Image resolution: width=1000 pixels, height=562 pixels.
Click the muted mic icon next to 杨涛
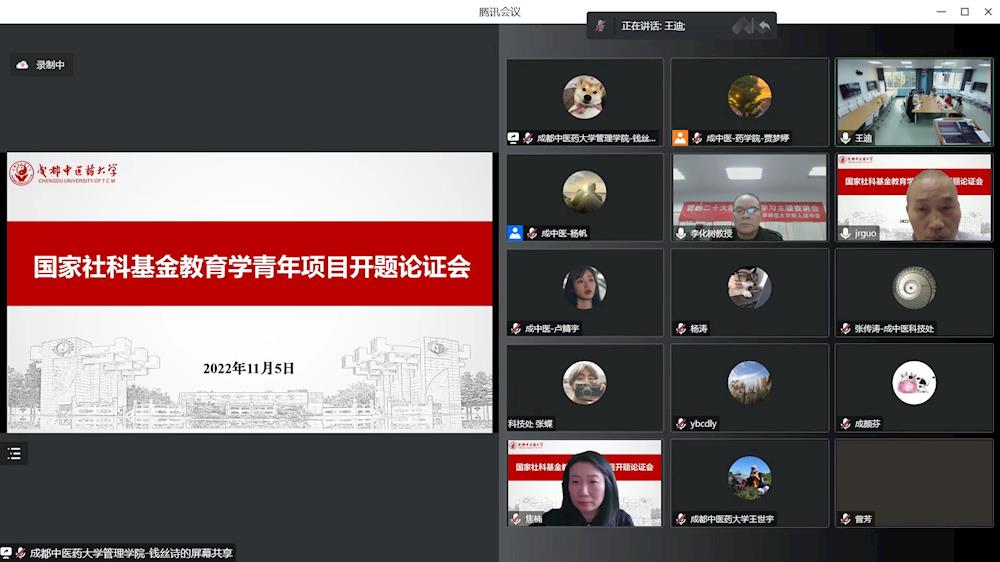(x=681, y=329)
